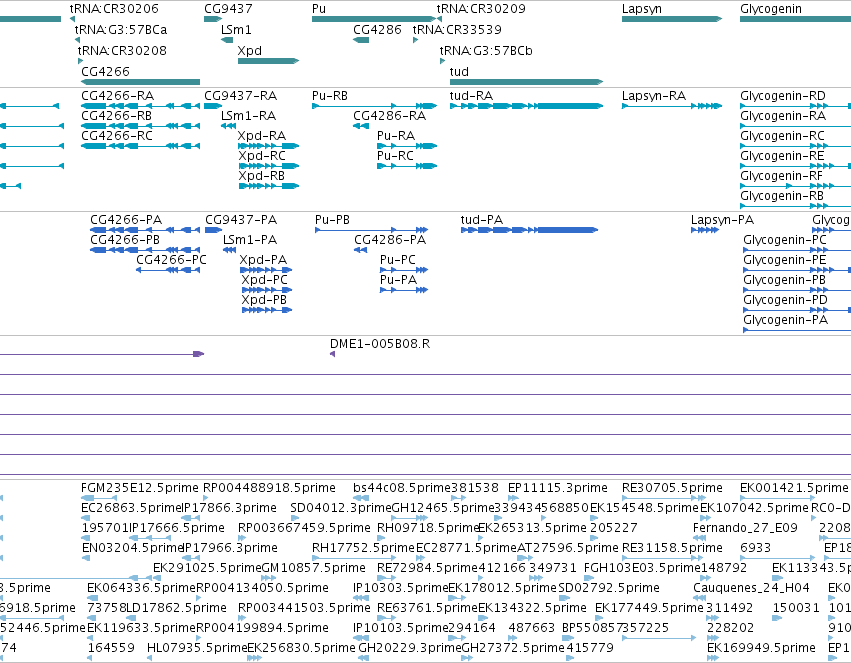Viewport: 851px width, 663px height.
Task: Click the RP004488918.5prime EST label
Action: 269,488
